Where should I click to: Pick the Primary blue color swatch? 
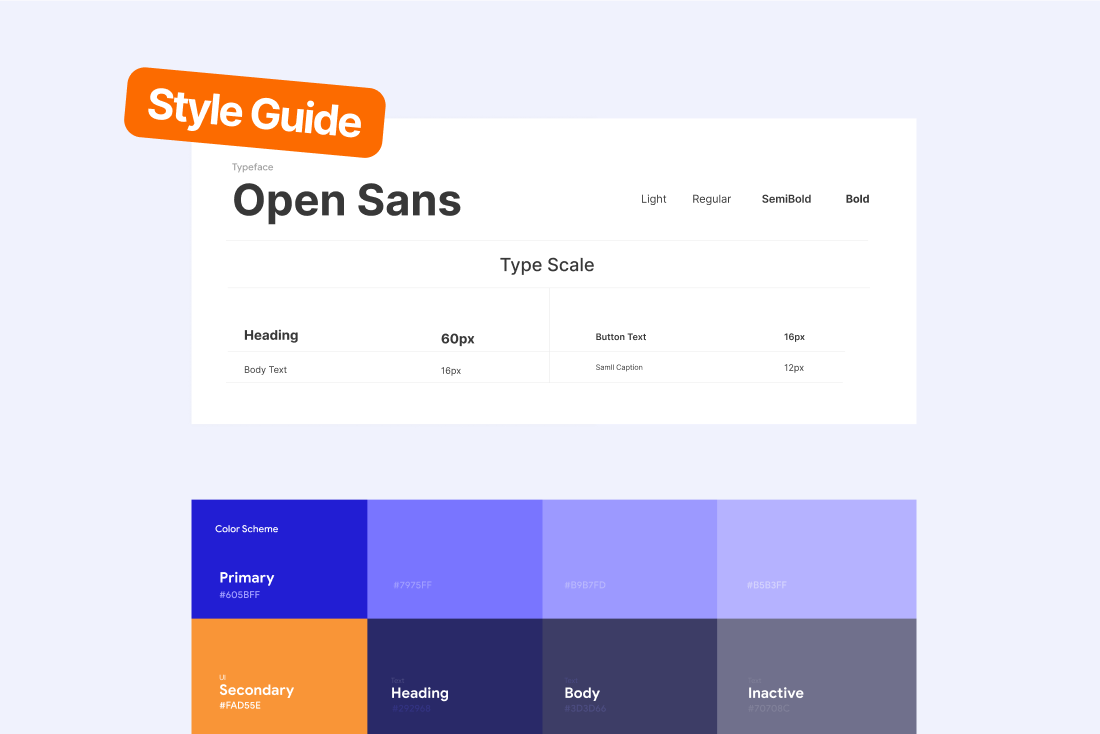pos(279,559)
